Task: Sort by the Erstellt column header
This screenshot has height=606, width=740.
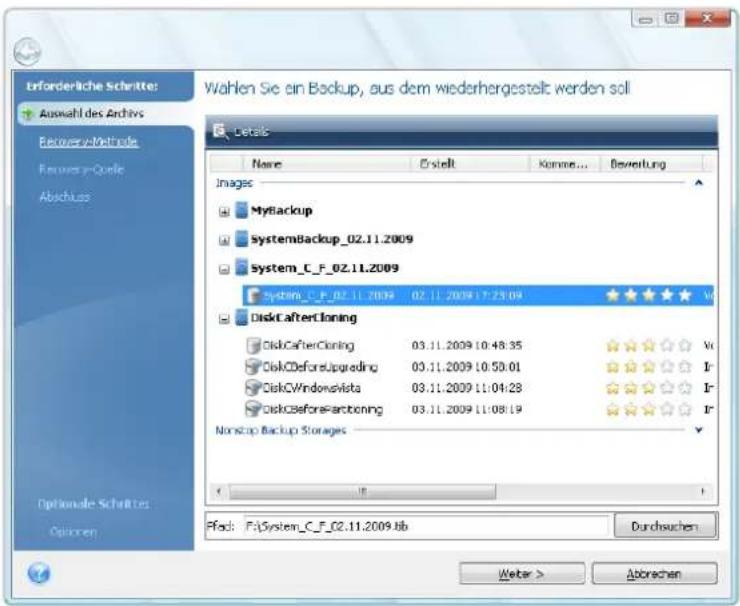Action: pos(470,164)
